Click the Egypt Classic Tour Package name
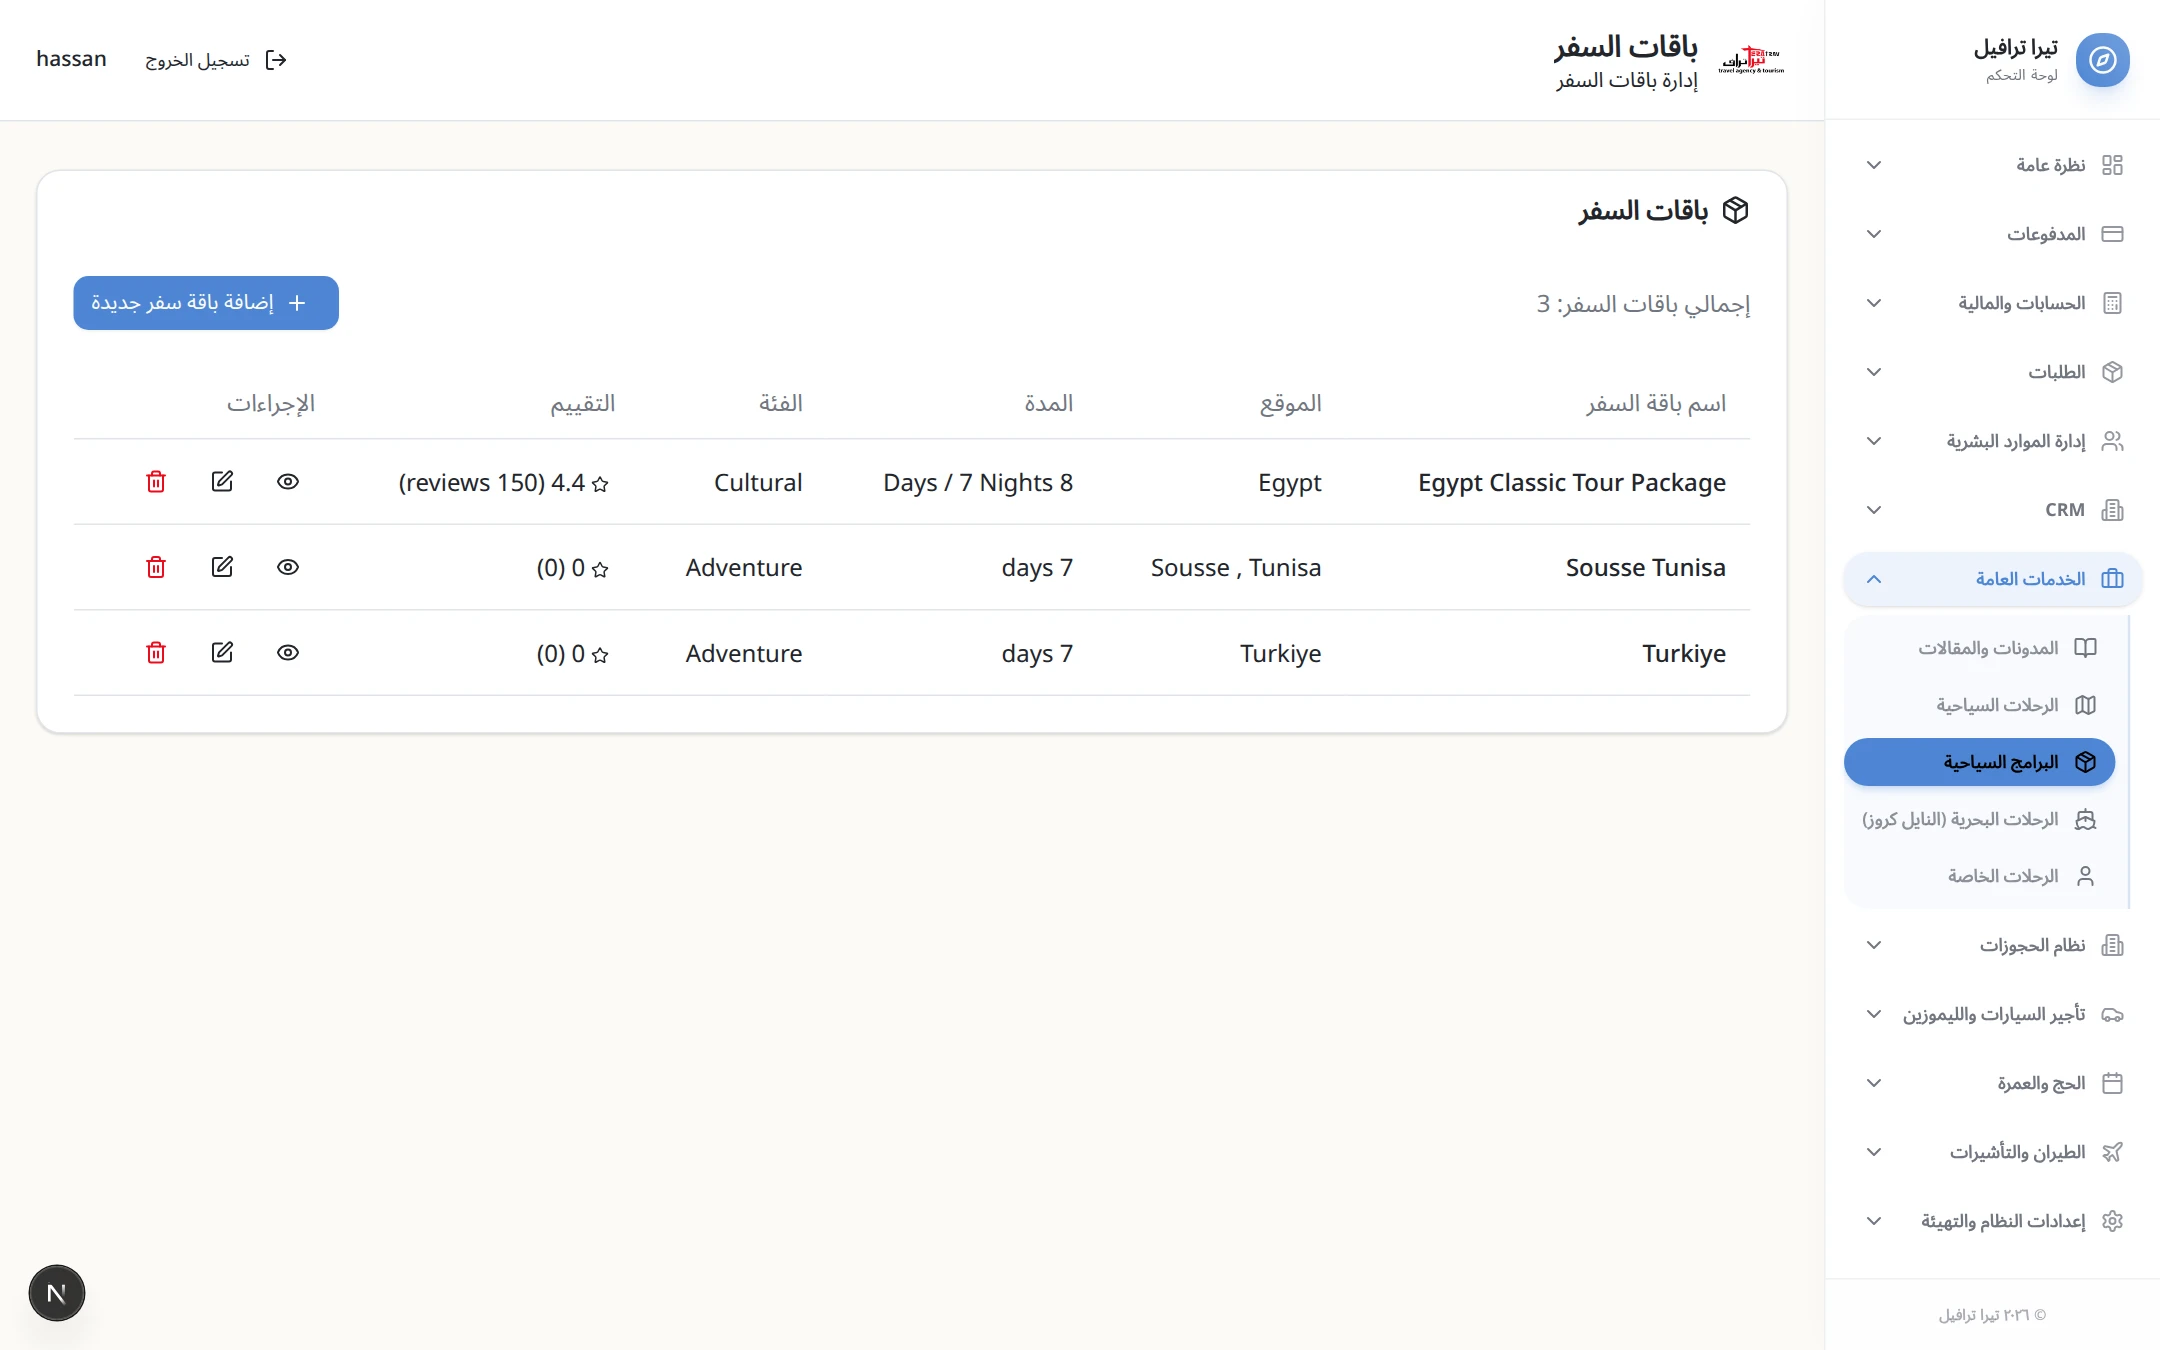Viewport: 2160px width, 1350px height. [1572, 482]
